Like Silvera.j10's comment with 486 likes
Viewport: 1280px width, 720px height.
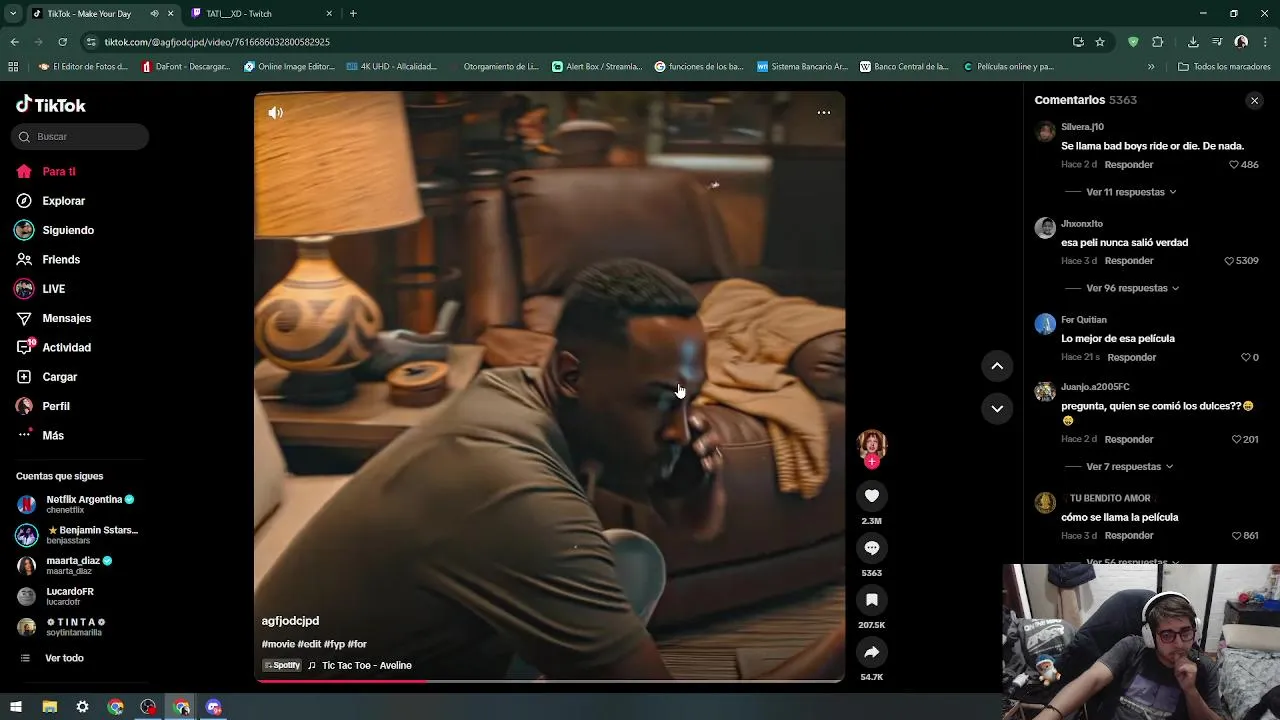[1234, 164]
